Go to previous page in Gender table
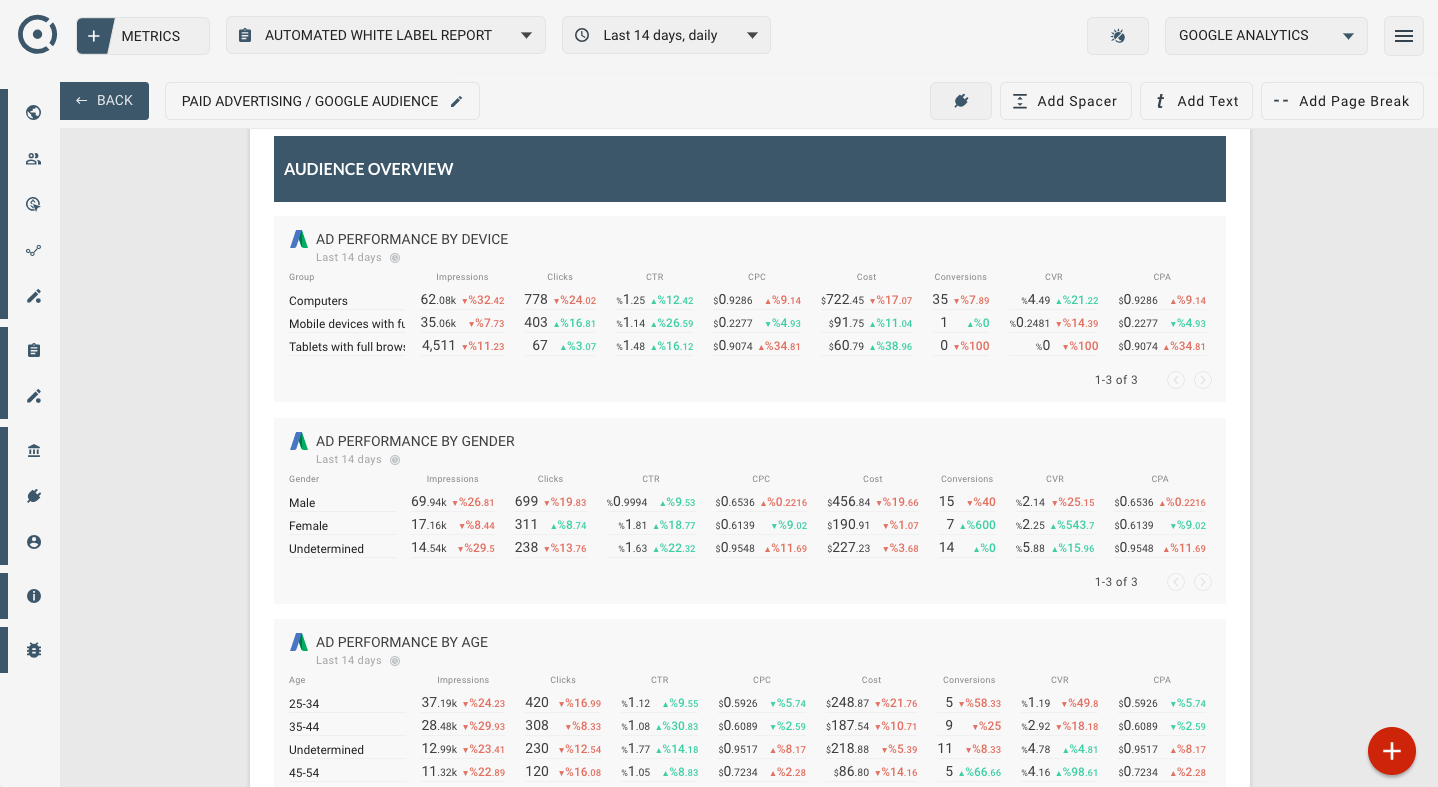This screenshot has width=1438, height=787. pos(1176,582)
